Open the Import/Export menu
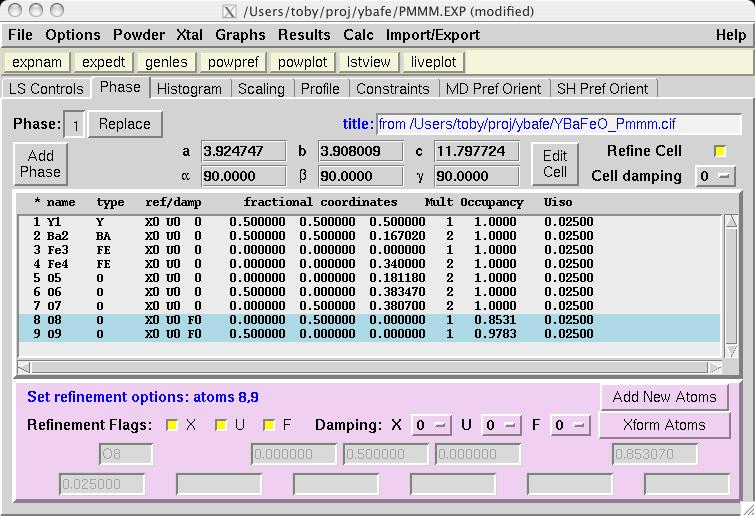Screen dimensions: 755x516 click(433, 35)
